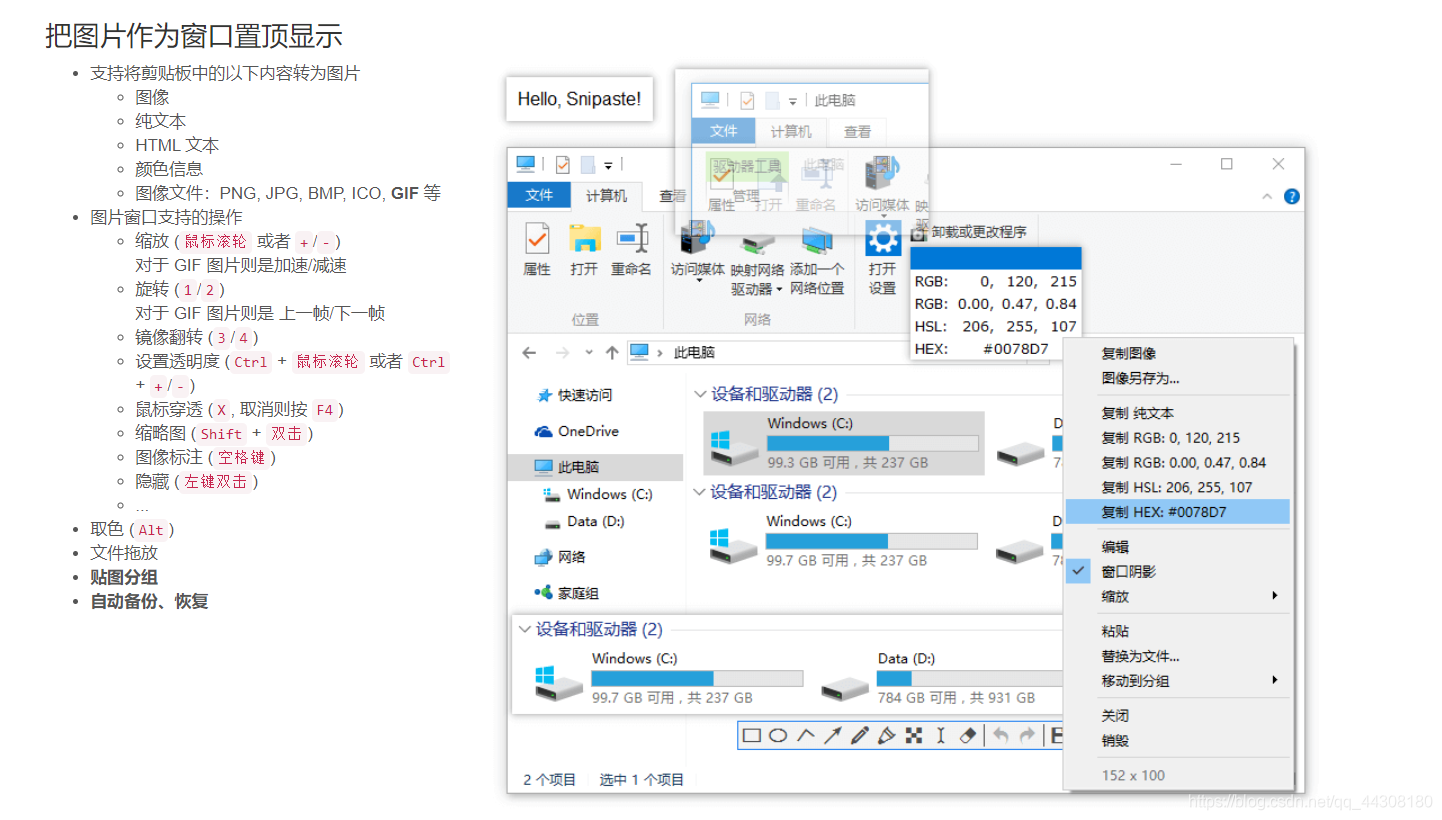This screenshot has width=1442, height=820.
Task: Select the eraser annotation tool
Action: (x=967, y=736)
